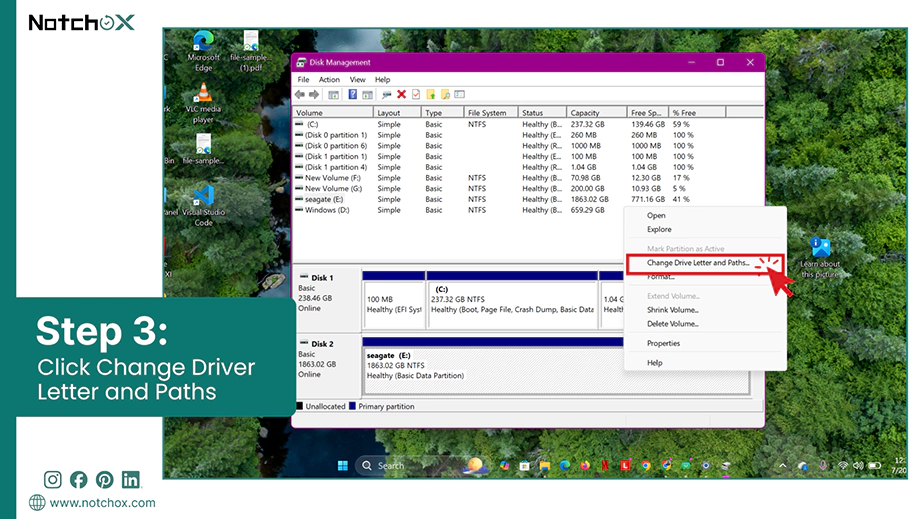Open File Explorer from the taskbar
Viewport: 922px width, 519px height.
pos(544,466)
